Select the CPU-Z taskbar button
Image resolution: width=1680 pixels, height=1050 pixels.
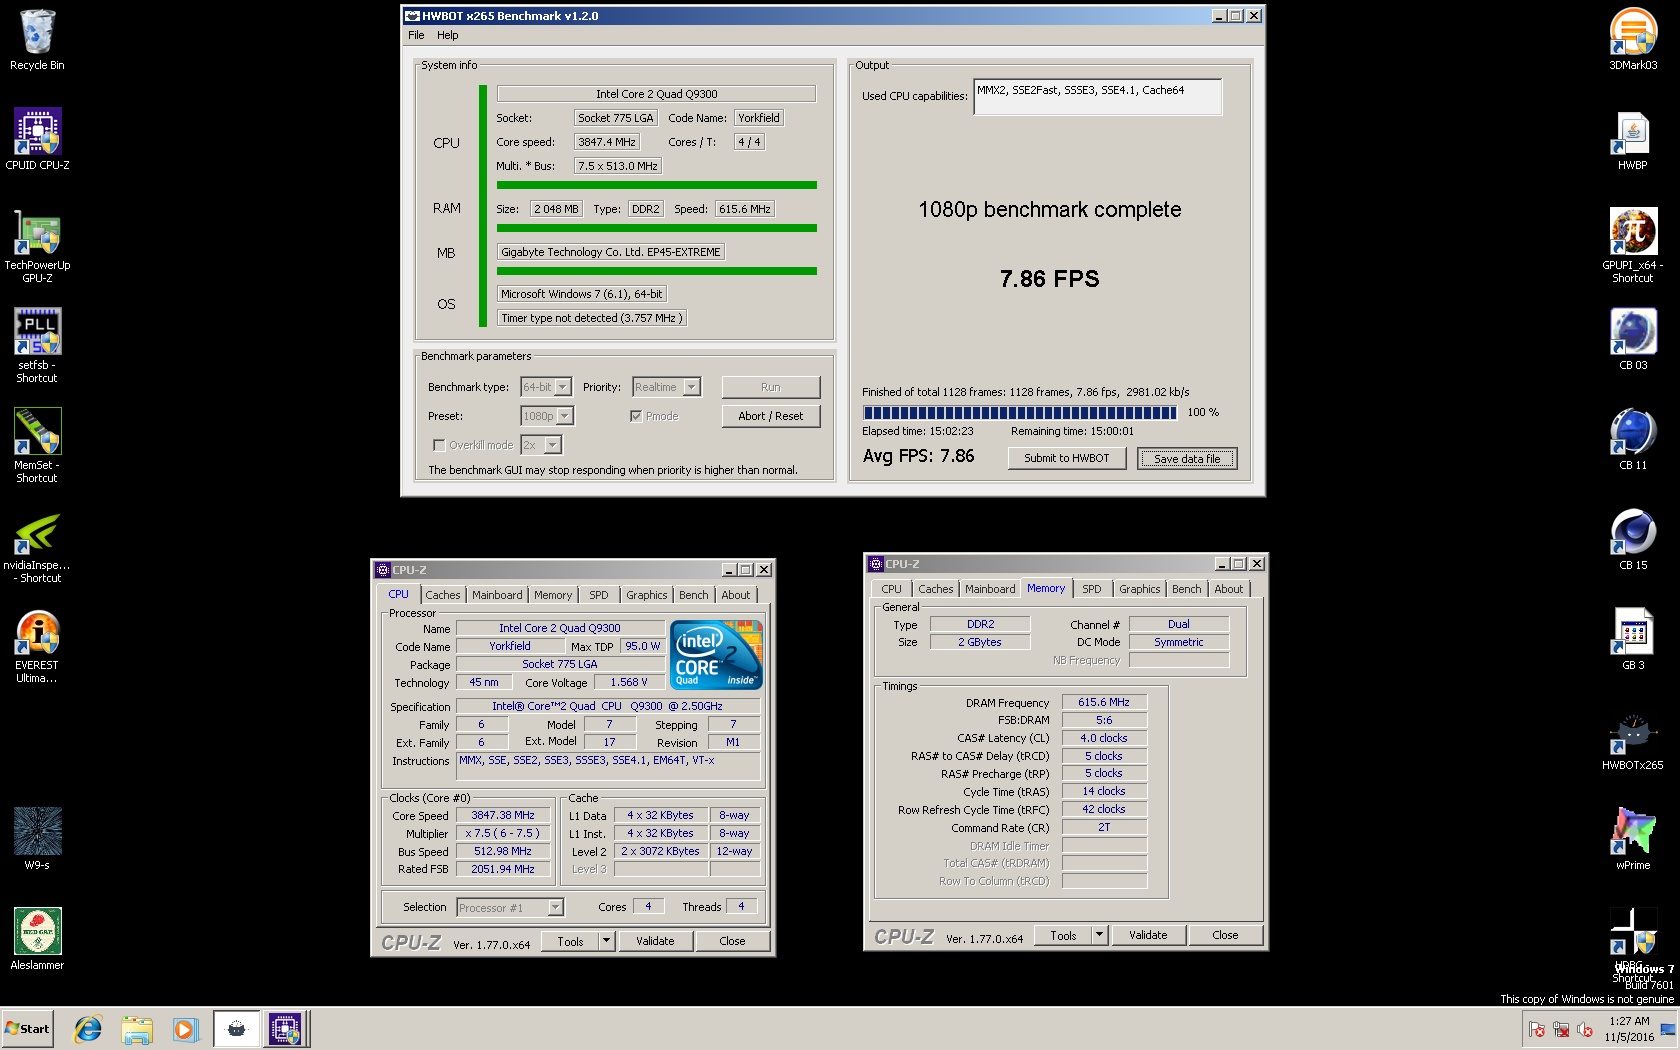285,1028
